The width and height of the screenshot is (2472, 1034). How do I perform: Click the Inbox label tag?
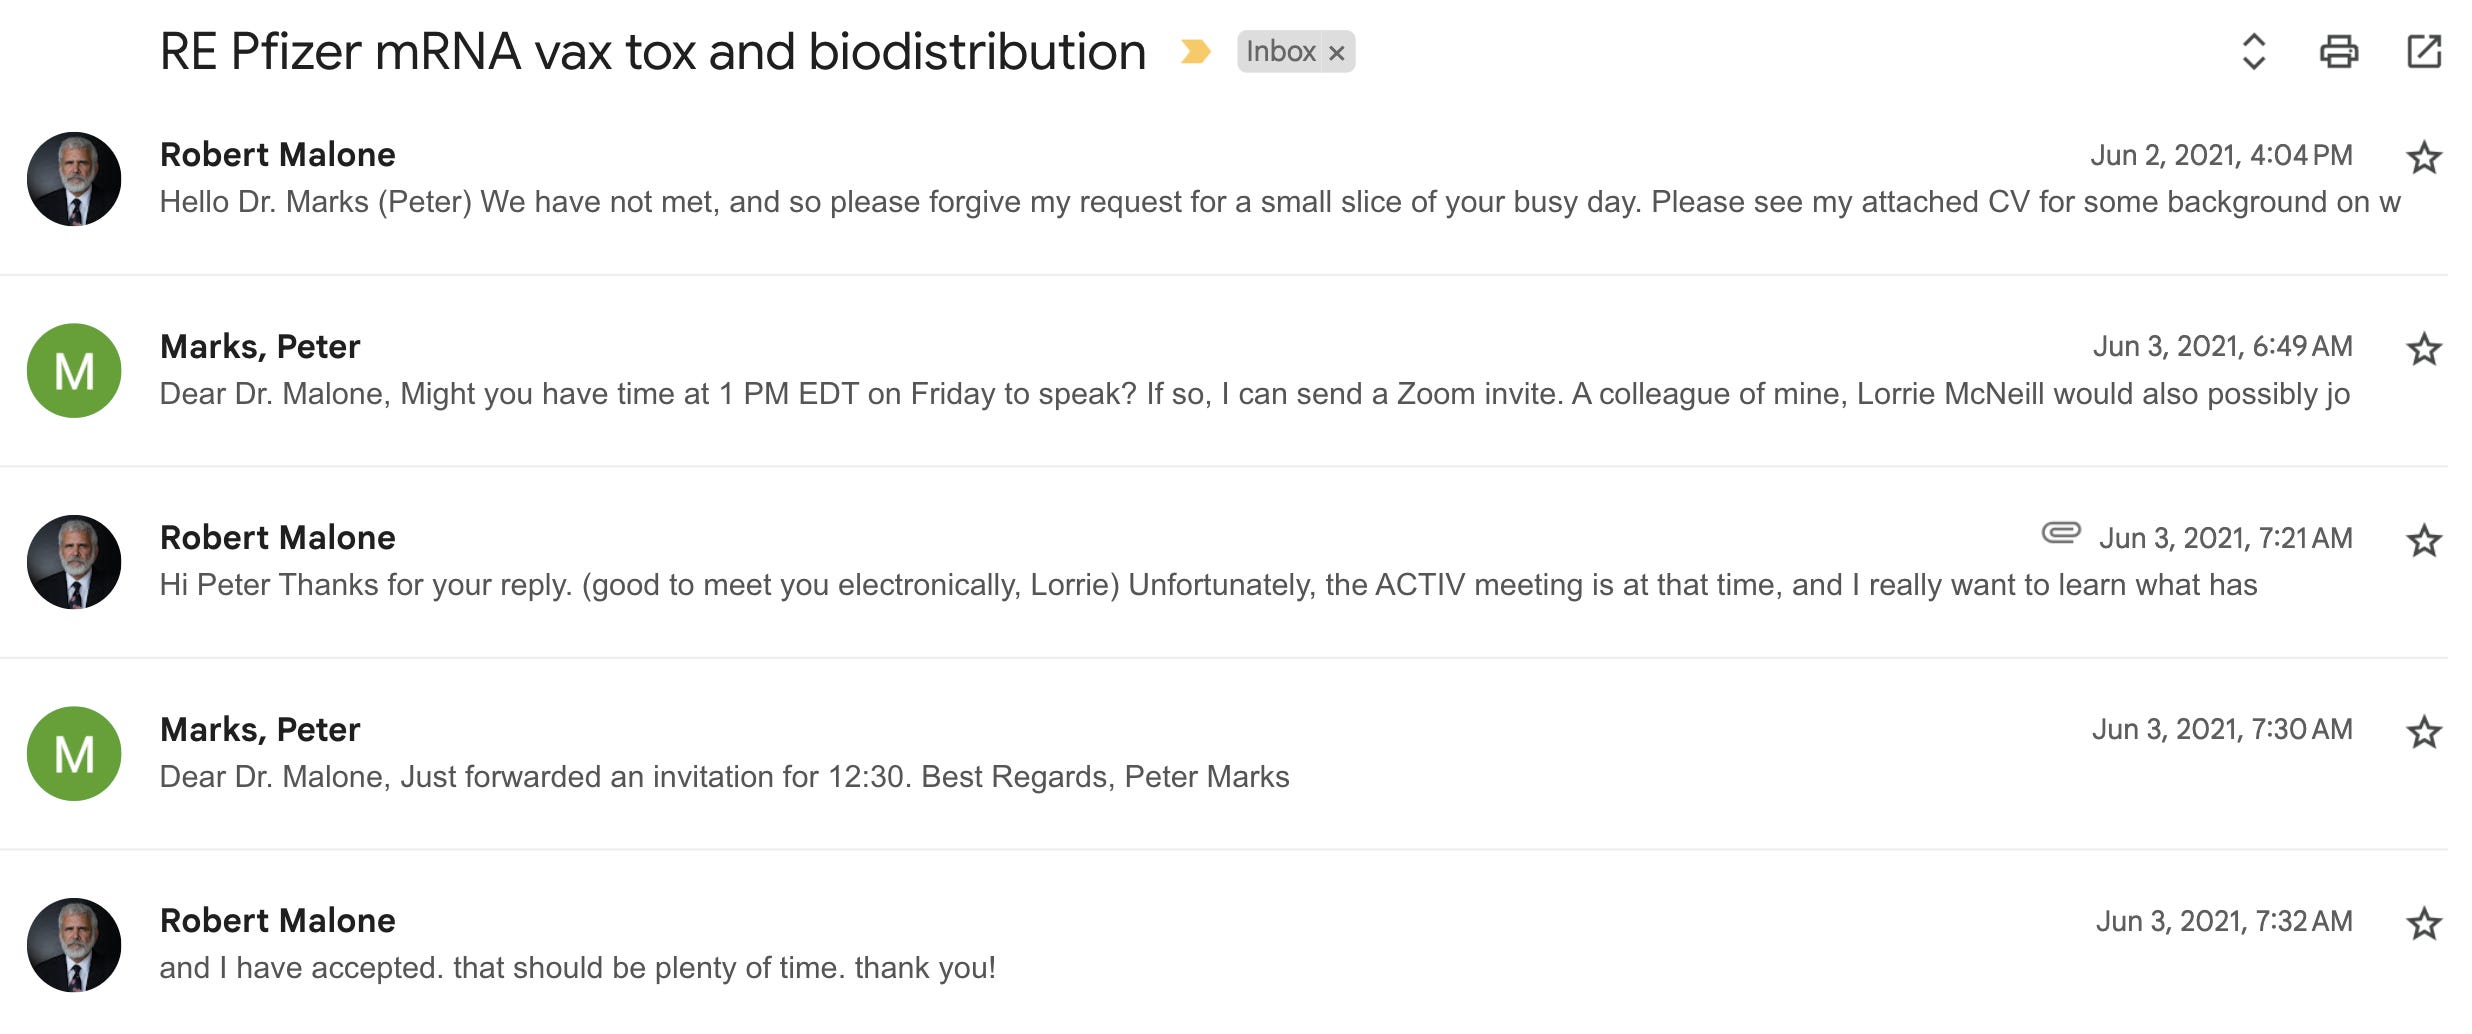(x=1280, y=52)
